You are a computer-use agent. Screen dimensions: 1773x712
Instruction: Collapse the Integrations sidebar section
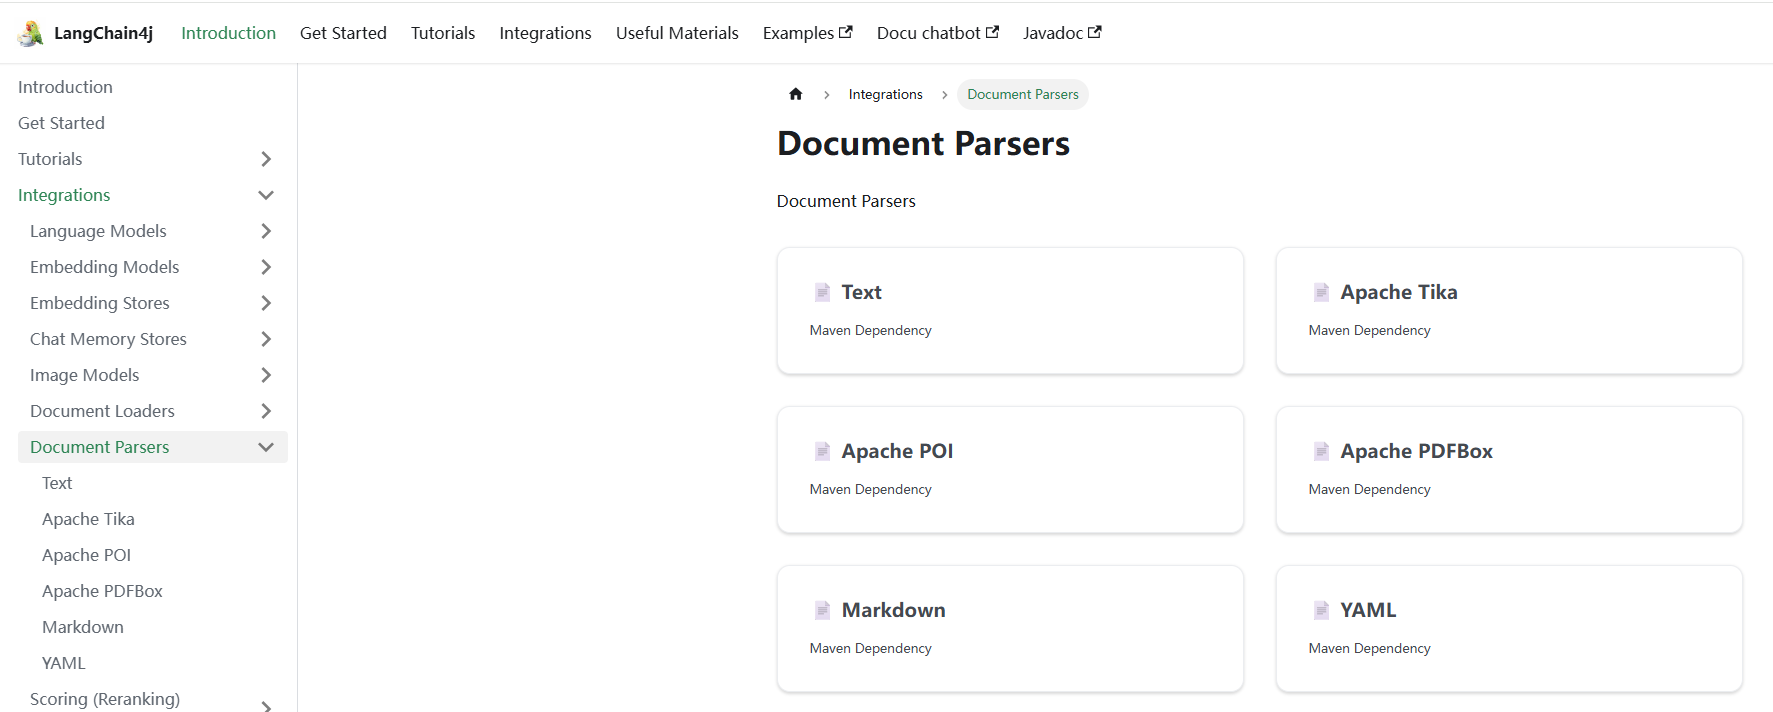pyautogui.click(x=266, y=195)
